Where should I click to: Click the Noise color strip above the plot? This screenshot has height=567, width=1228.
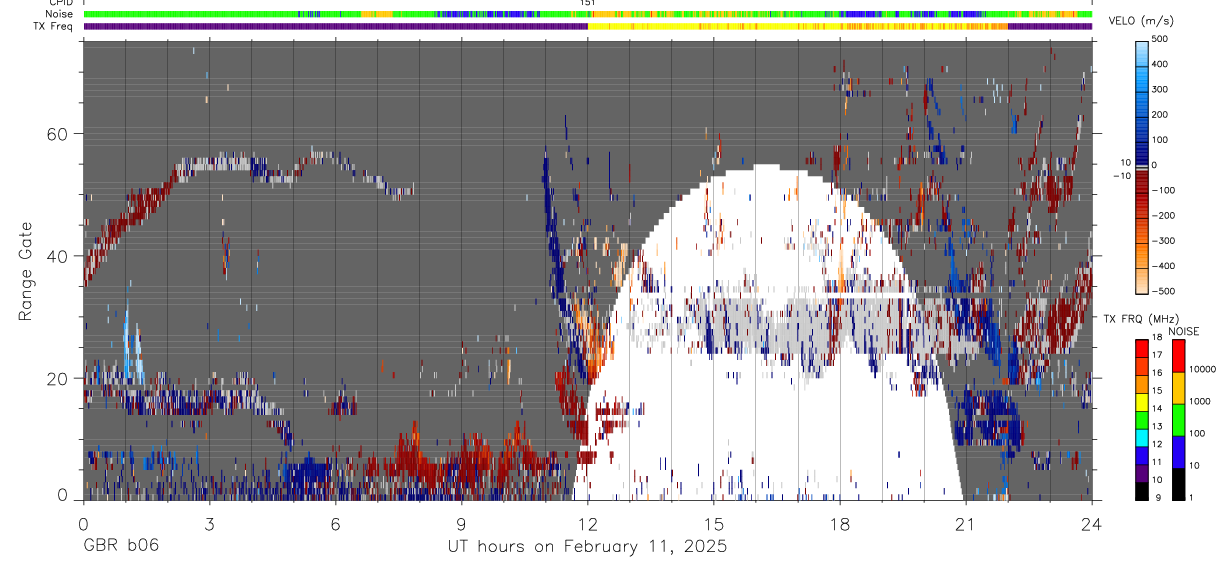(588, 14)
